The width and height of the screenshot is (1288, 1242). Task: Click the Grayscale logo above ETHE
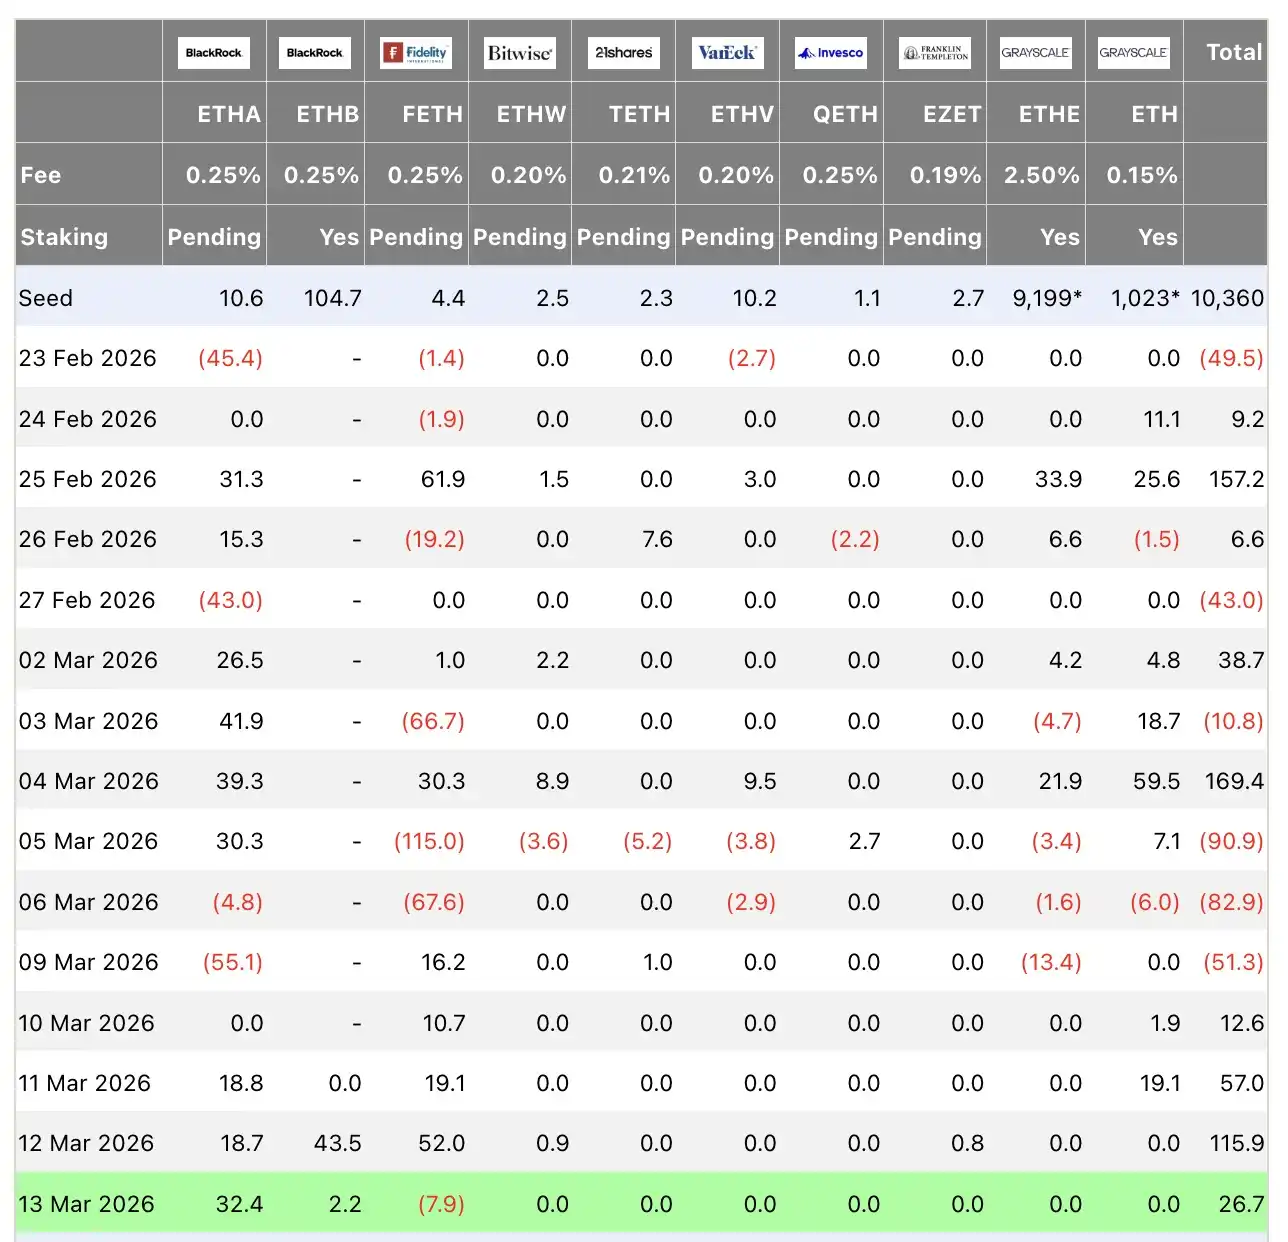[1035, 53]
